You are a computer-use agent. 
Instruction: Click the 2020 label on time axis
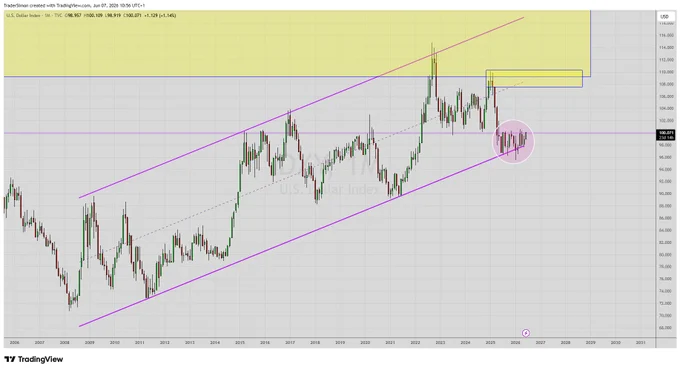[x=365, y=343]
